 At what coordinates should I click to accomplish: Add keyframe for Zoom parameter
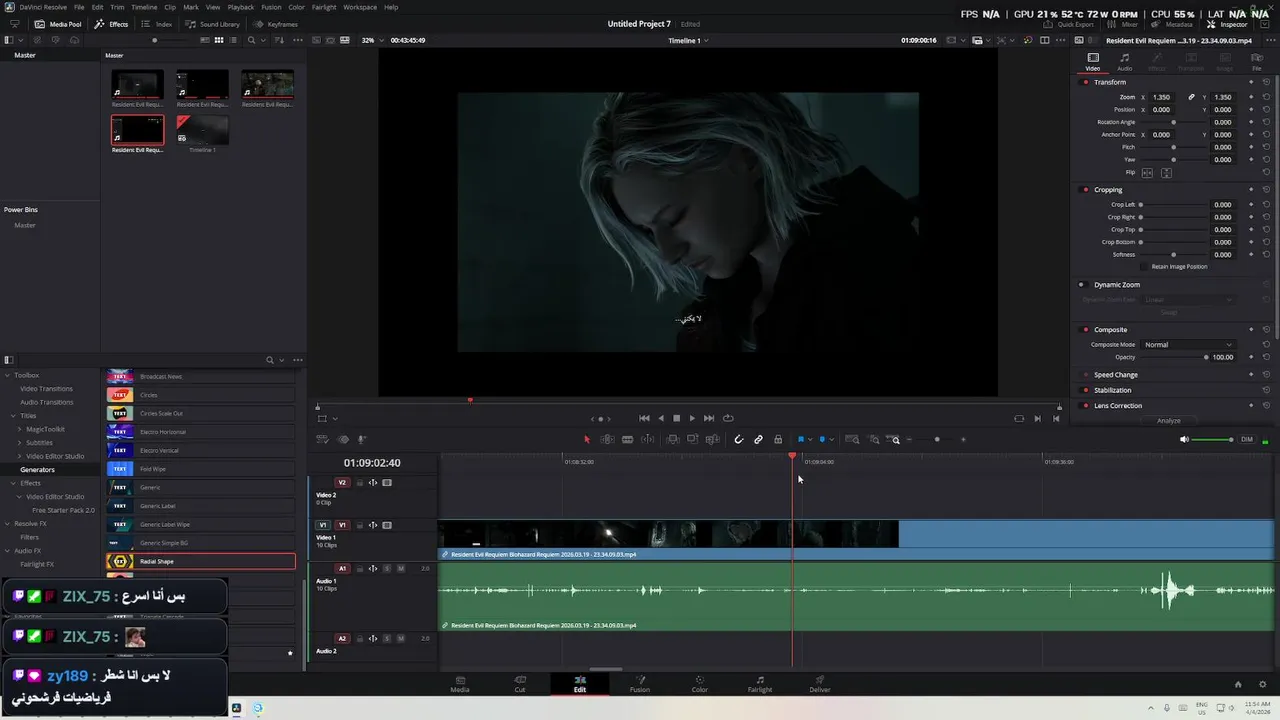tap(1251, 97)
